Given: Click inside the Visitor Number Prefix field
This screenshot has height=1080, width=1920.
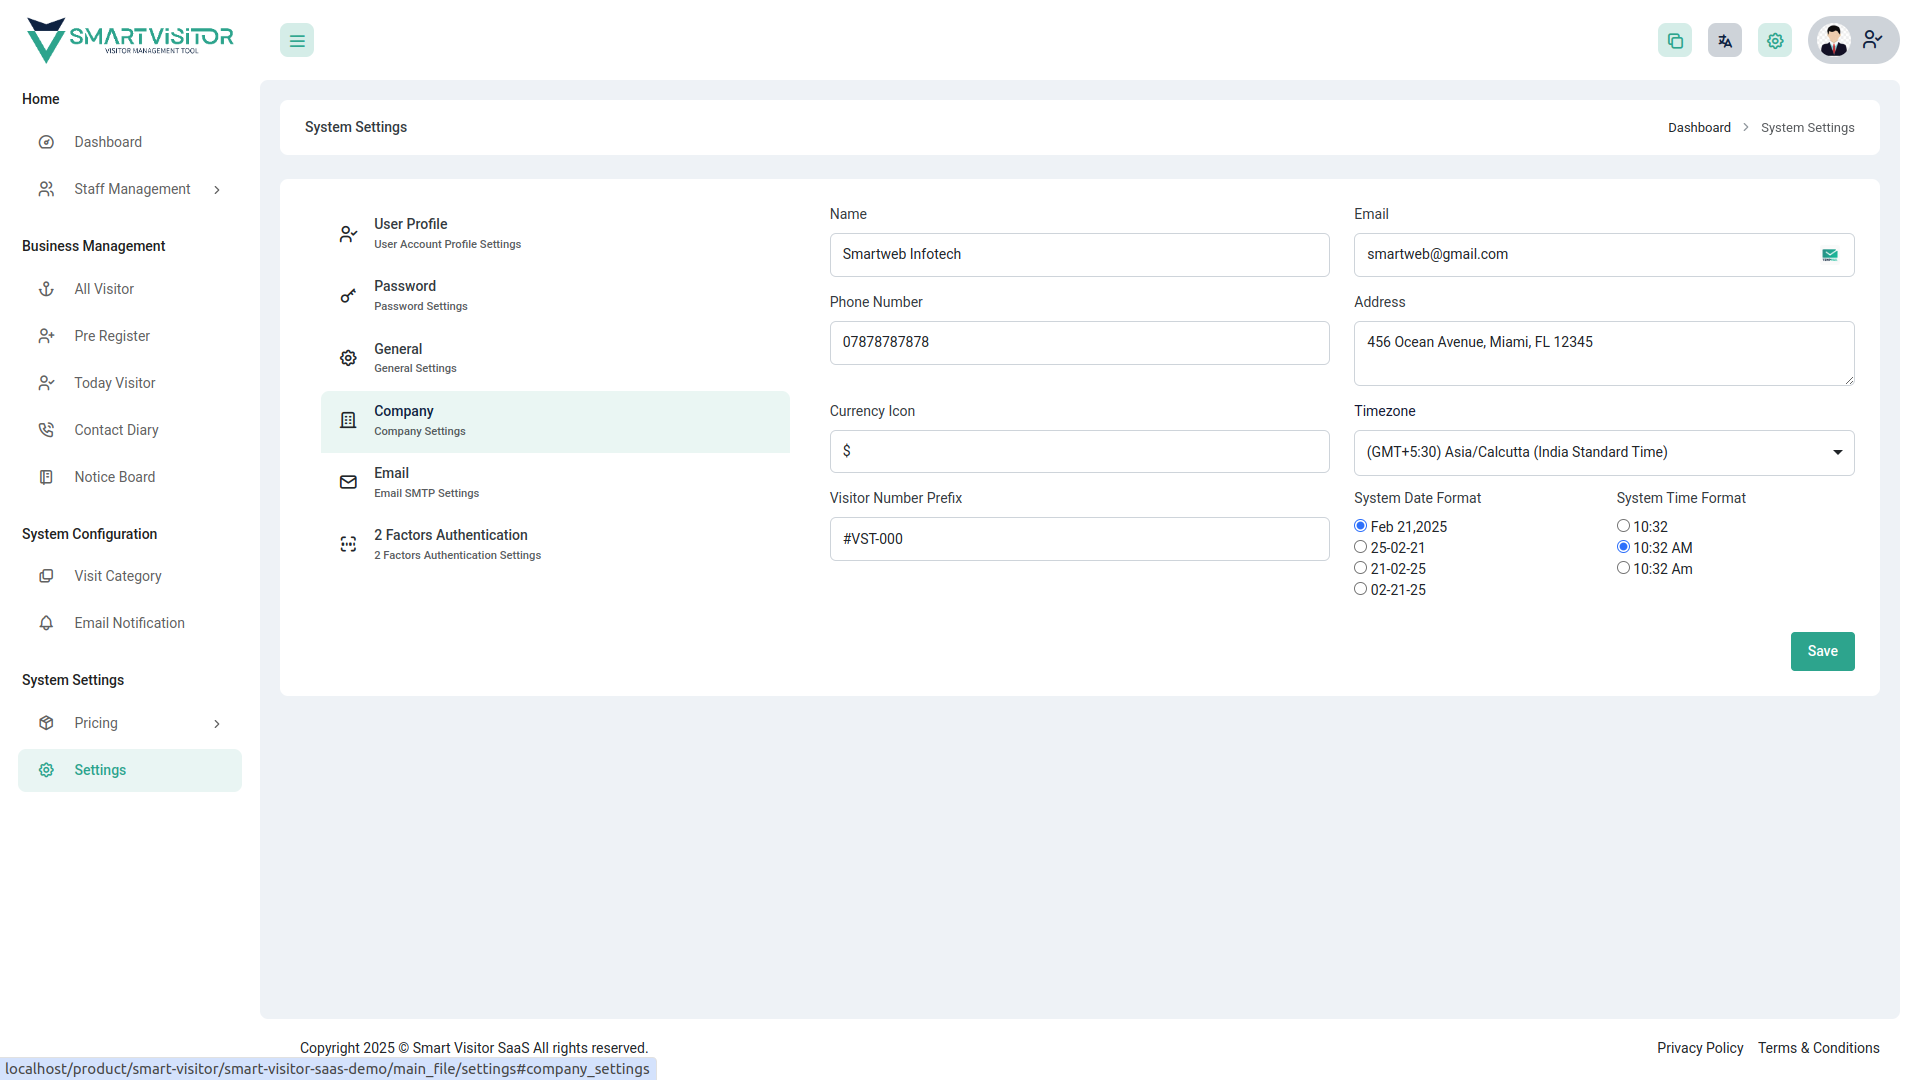Looking at the screenshot, I should coord(1079,538).
